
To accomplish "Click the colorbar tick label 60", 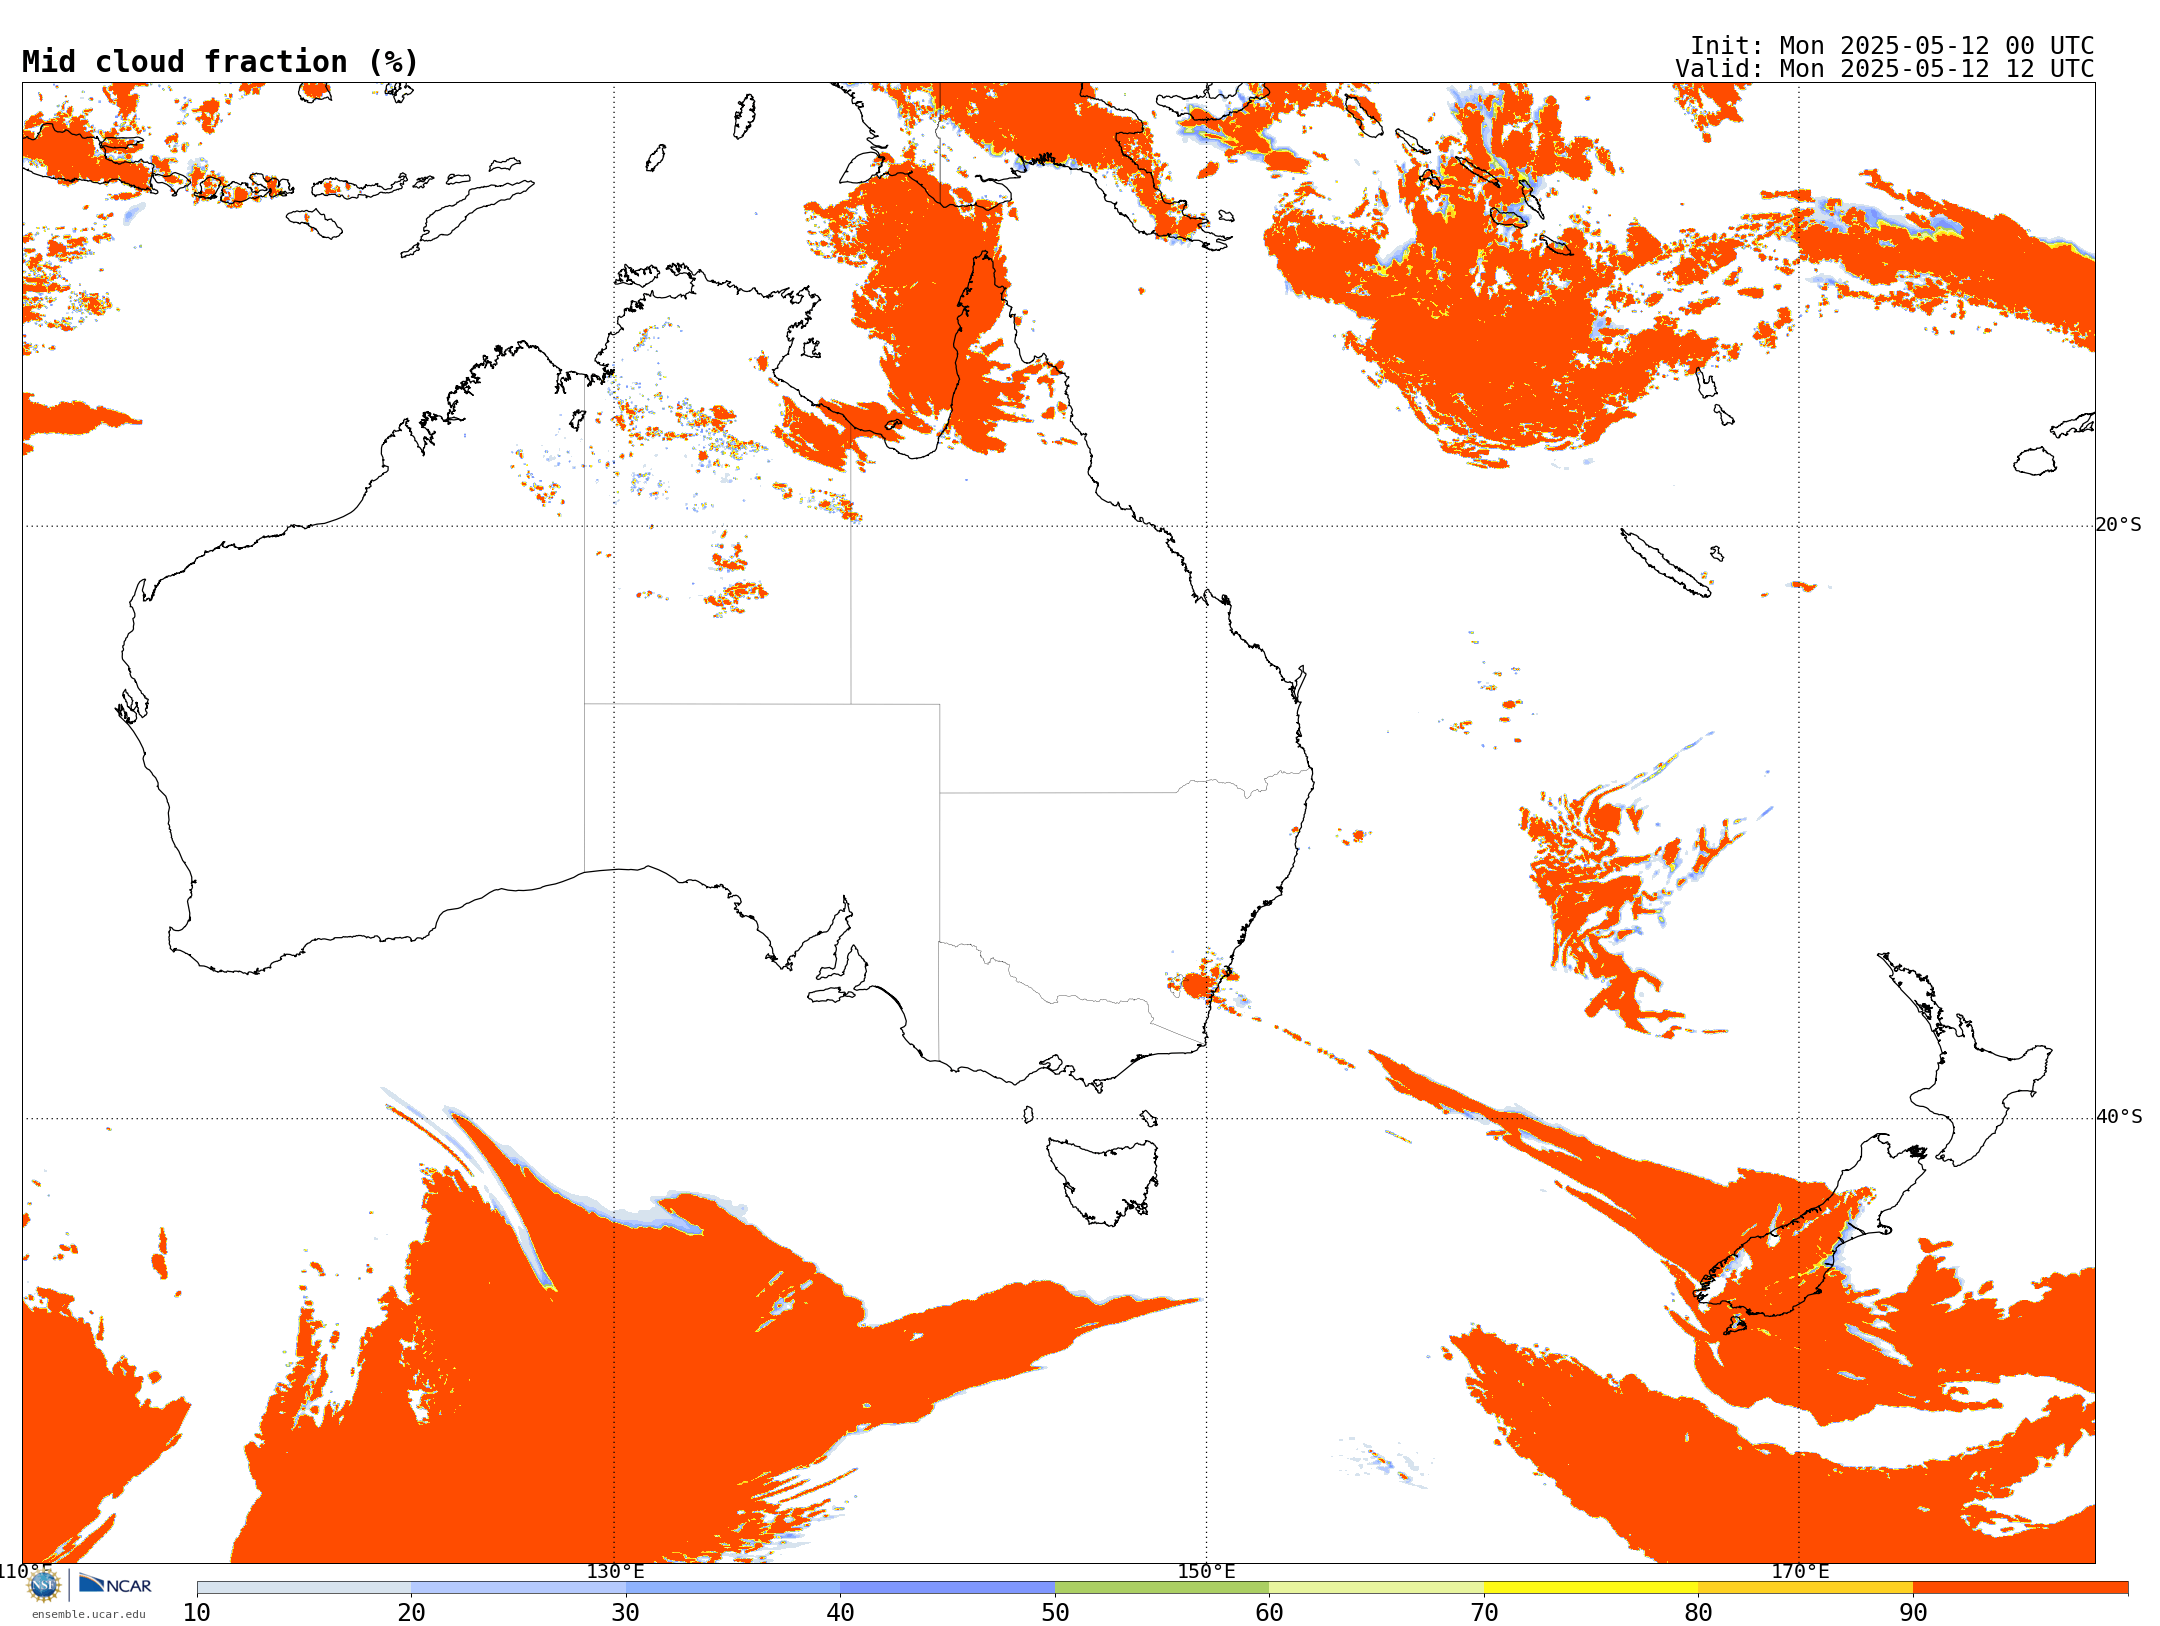I will (1269, 1612).
